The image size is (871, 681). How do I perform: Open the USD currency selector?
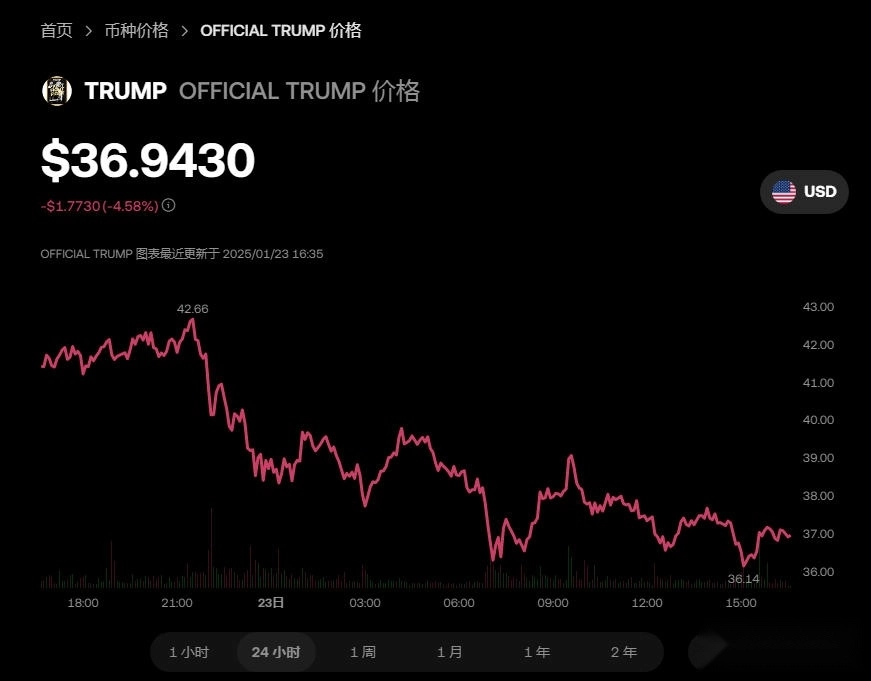point(804,192)
